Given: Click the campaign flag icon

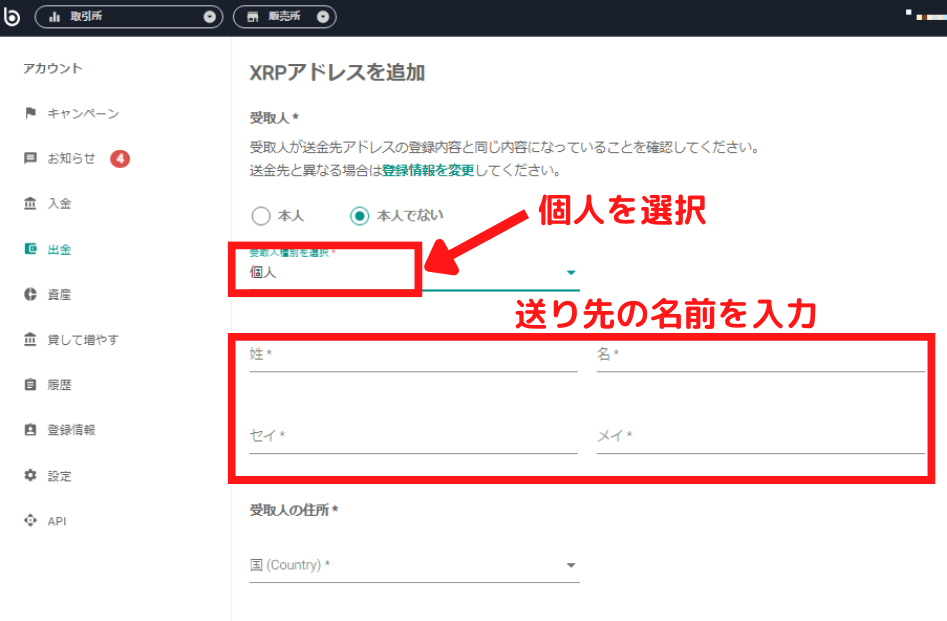Looking at the screenshot, I should click(x=30, y=113).
